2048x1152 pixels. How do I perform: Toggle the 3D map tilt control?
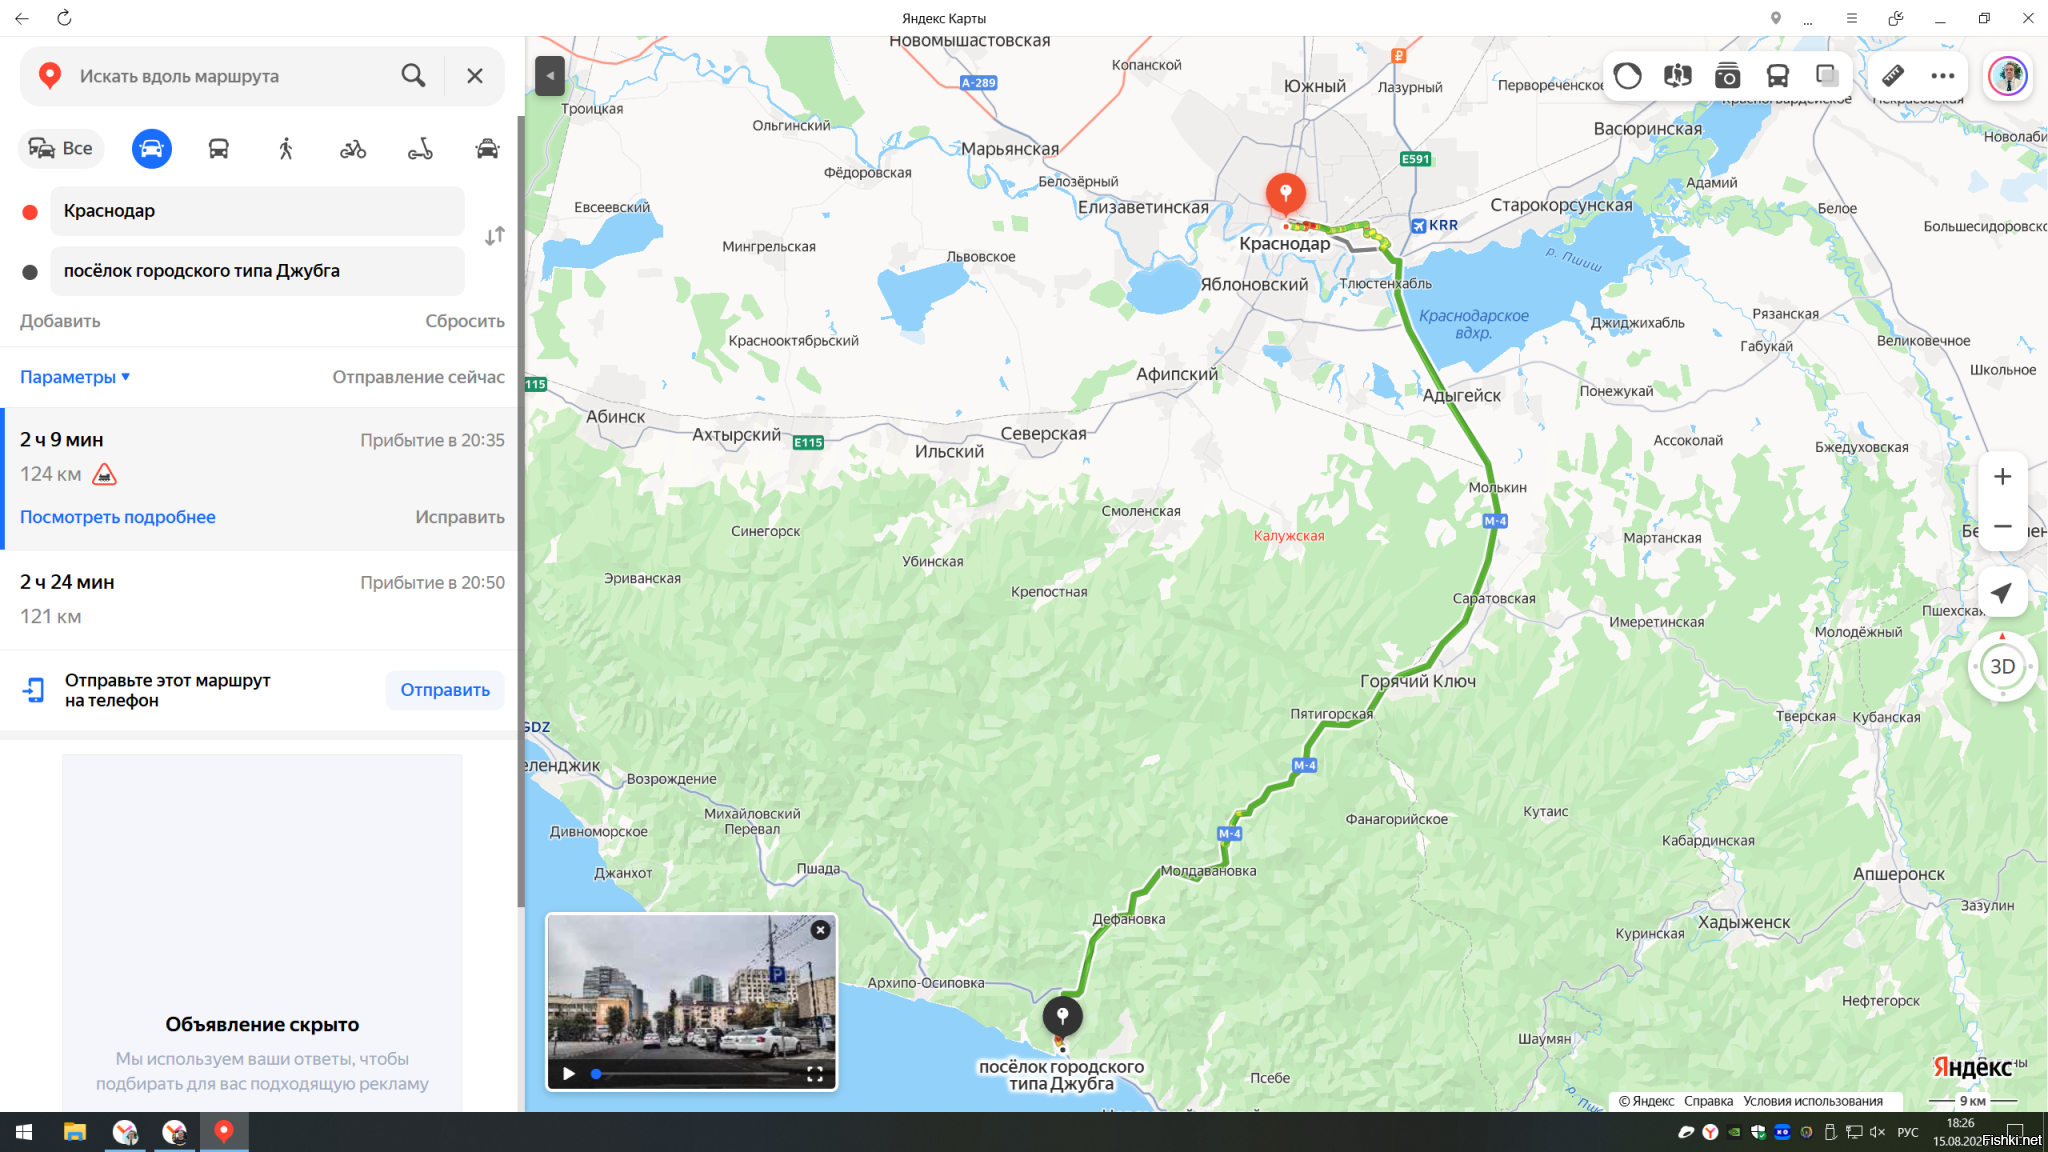2002,667
